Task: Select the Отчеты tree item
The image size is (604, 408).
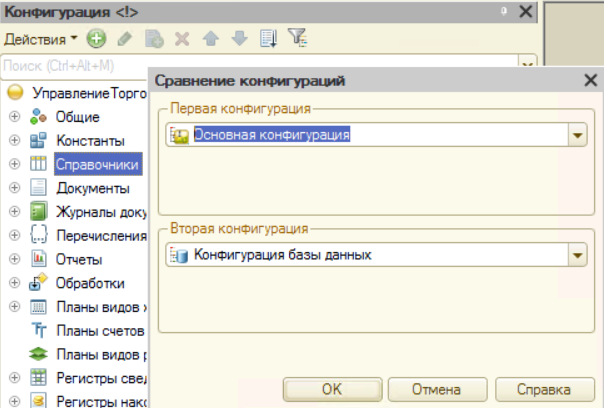Action: click(79, 258)
